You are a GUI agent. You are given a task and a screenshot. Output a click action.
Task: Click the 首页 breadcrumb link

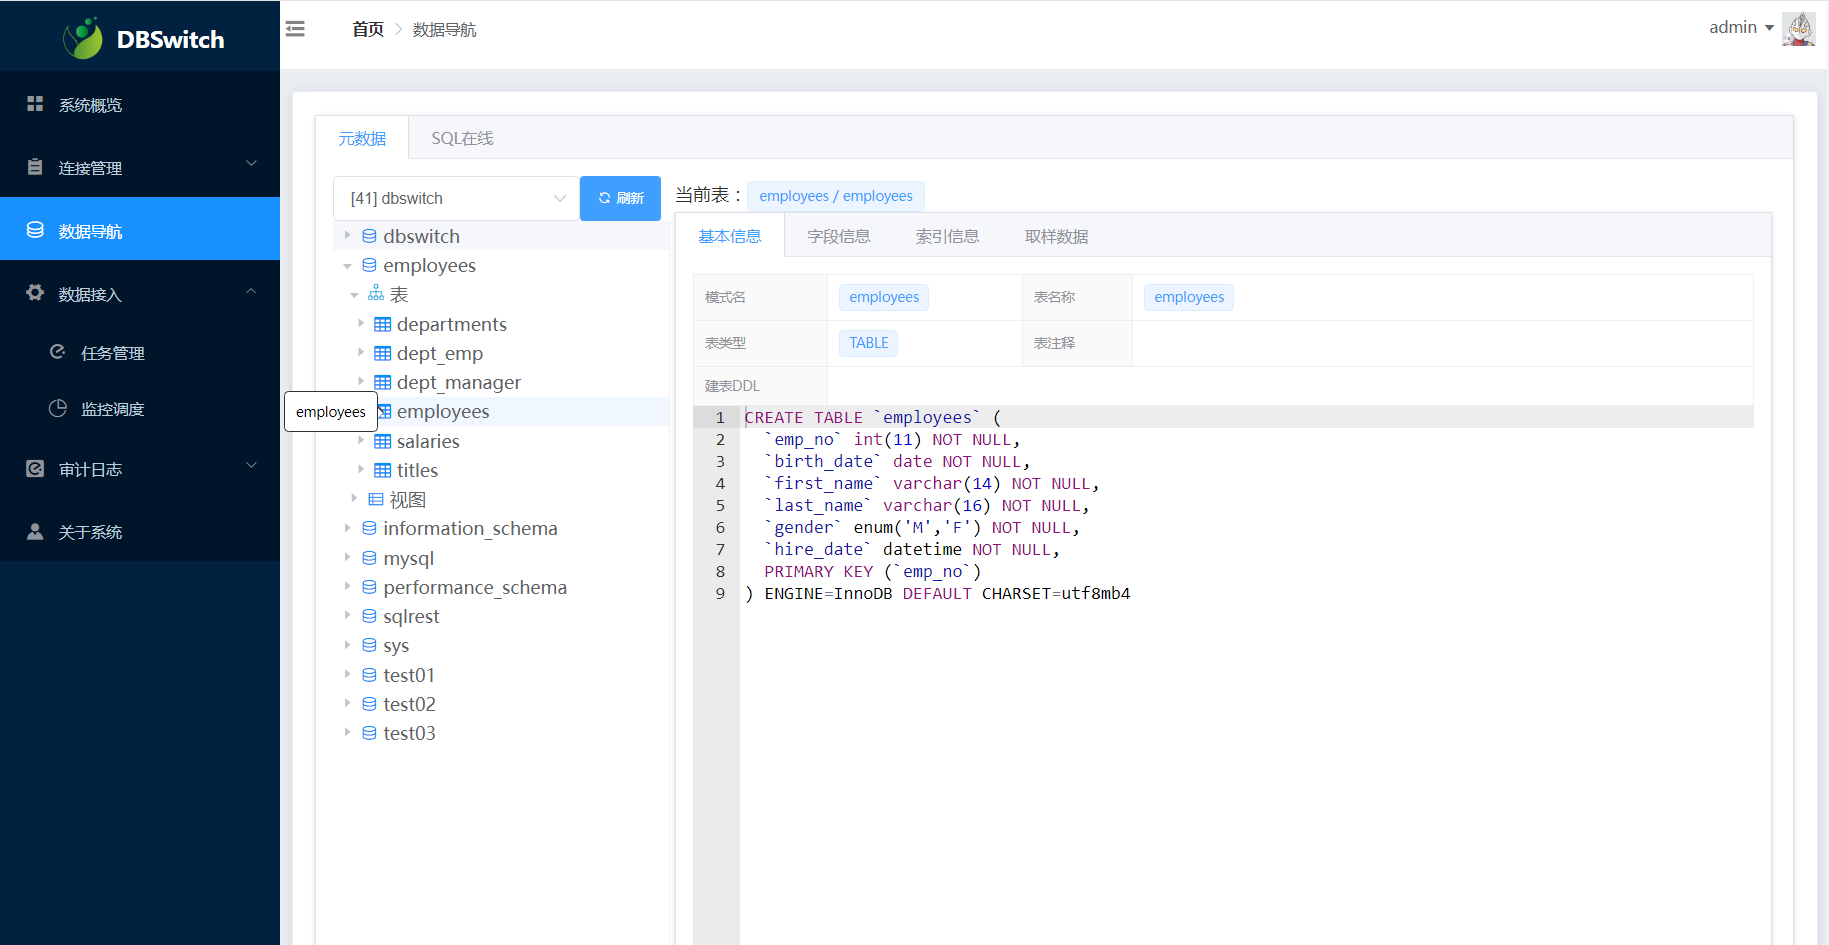pos(368,30)
